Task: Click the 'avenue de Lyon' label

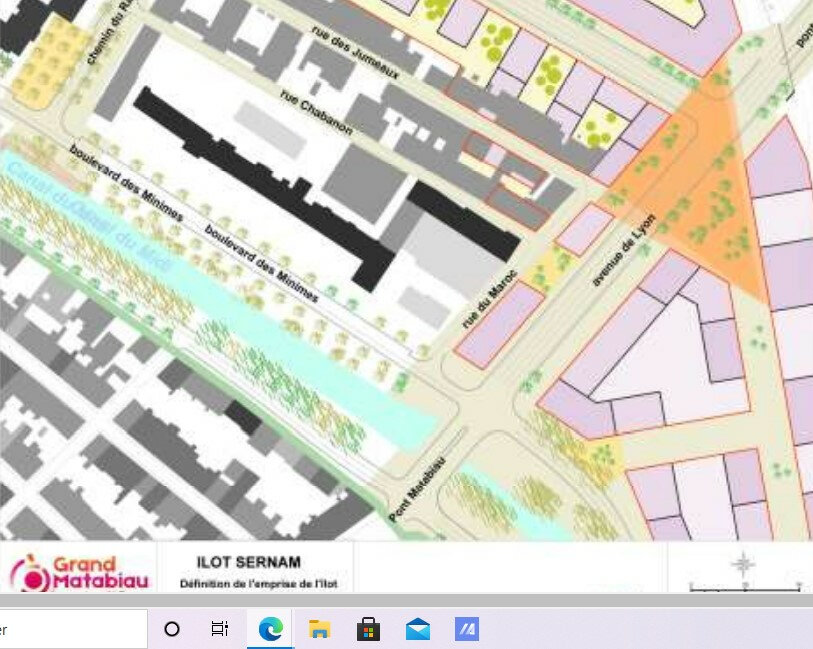Action: (624, 250)
